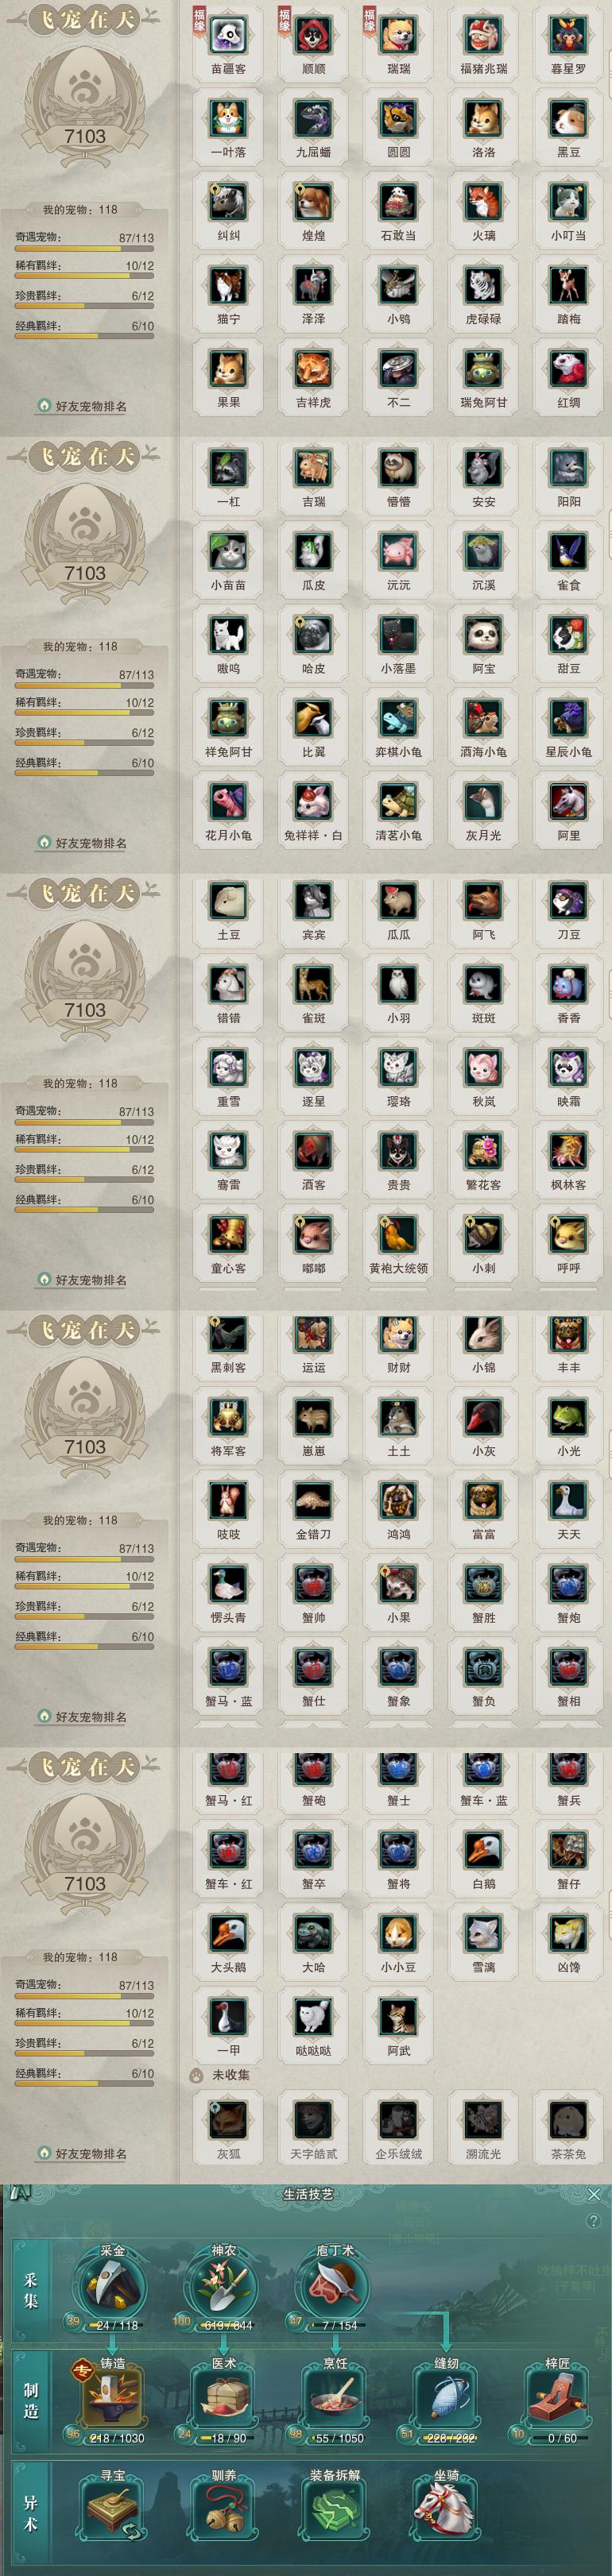
Task: Open the 缝纫 sewing skill icon
Action: 446,2398
